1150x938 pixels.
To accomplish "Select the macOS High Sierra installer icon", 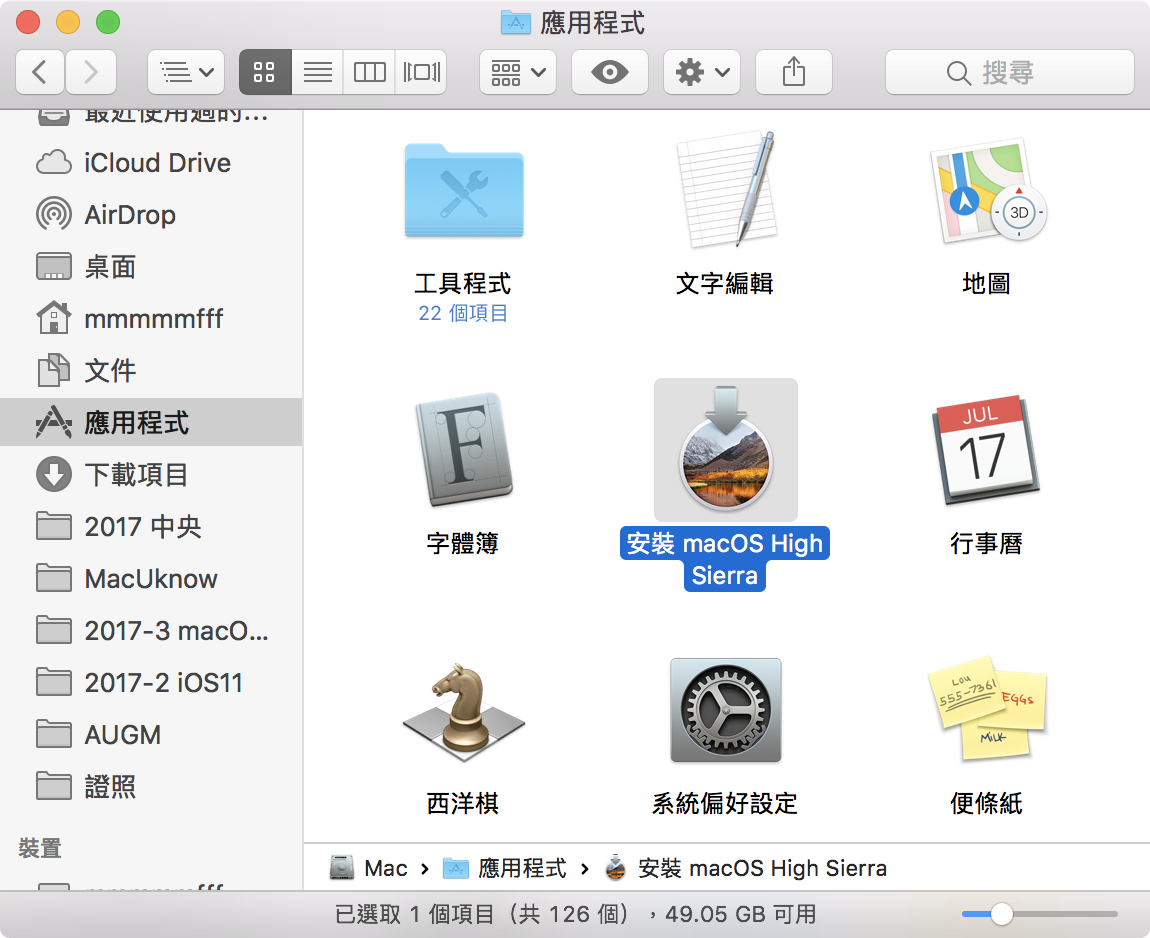I will click(x=725, y=450).
